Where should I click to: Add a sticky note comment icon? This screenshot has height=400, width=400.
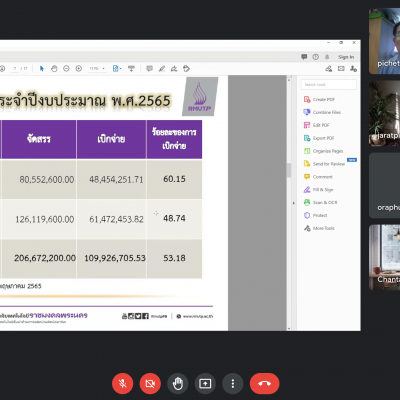pyautogui.click(x=149, y=69)
